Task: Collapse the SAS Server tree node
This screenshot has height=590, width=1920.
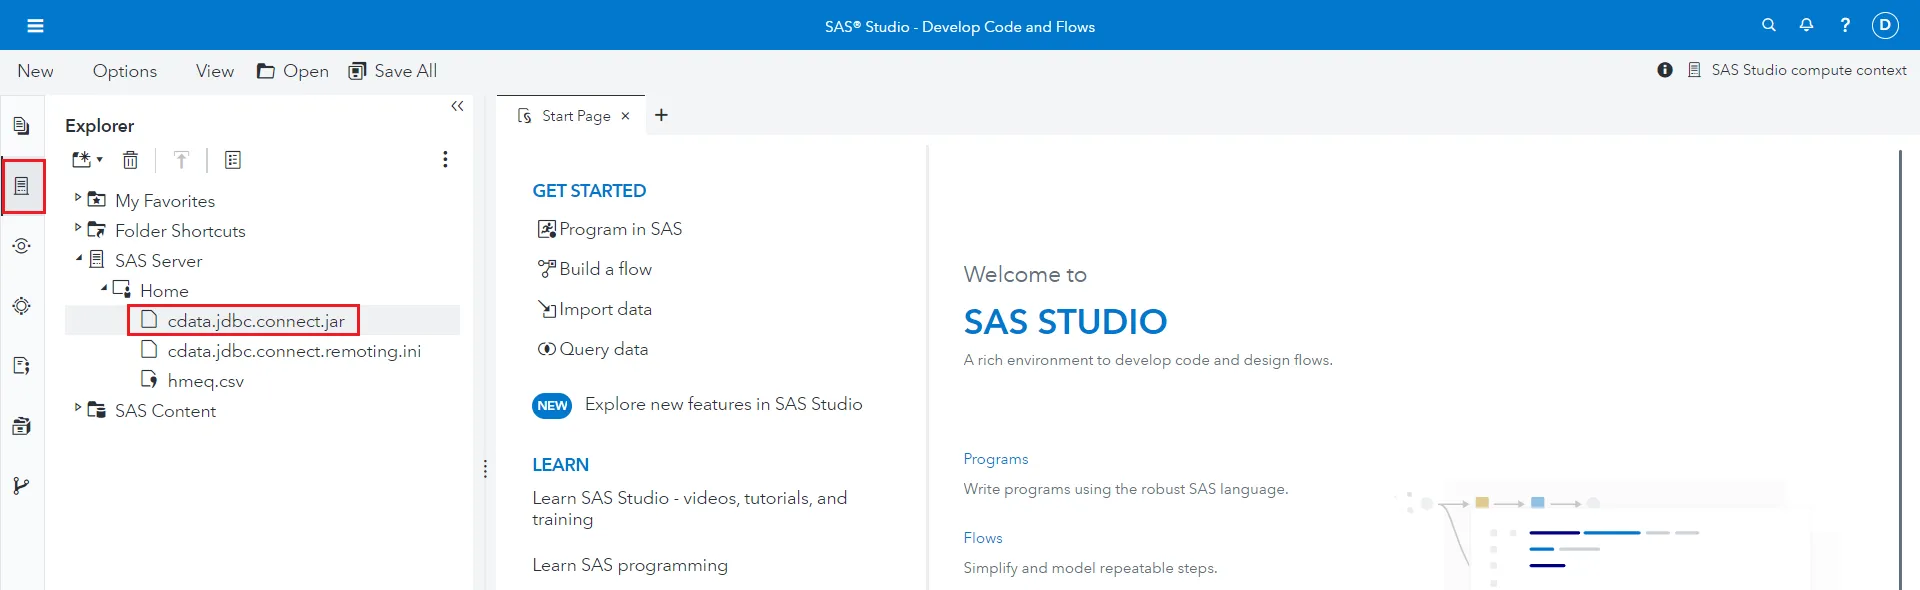Action: point(79,259)
